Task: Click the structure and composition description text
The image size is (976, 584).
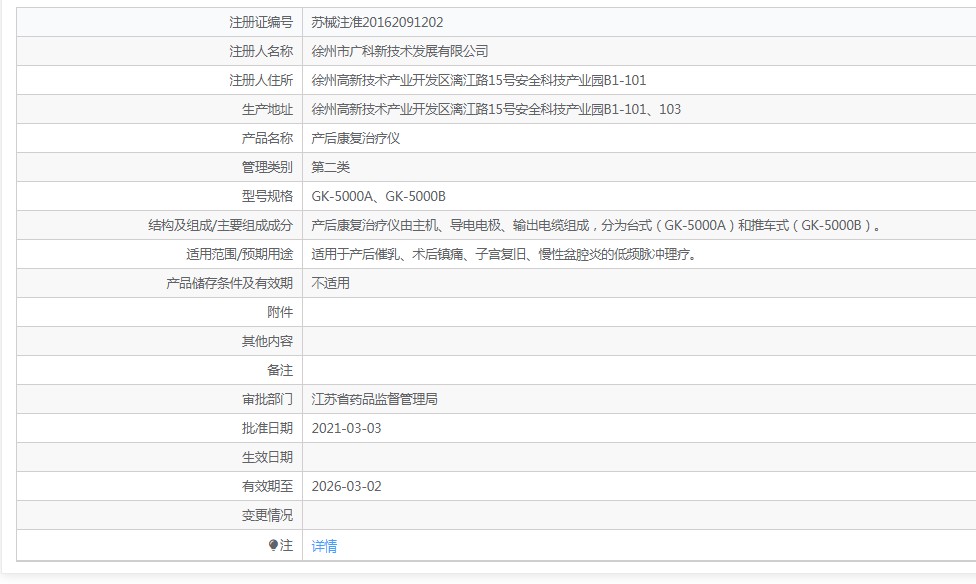Action: click(x=598, y=225)
